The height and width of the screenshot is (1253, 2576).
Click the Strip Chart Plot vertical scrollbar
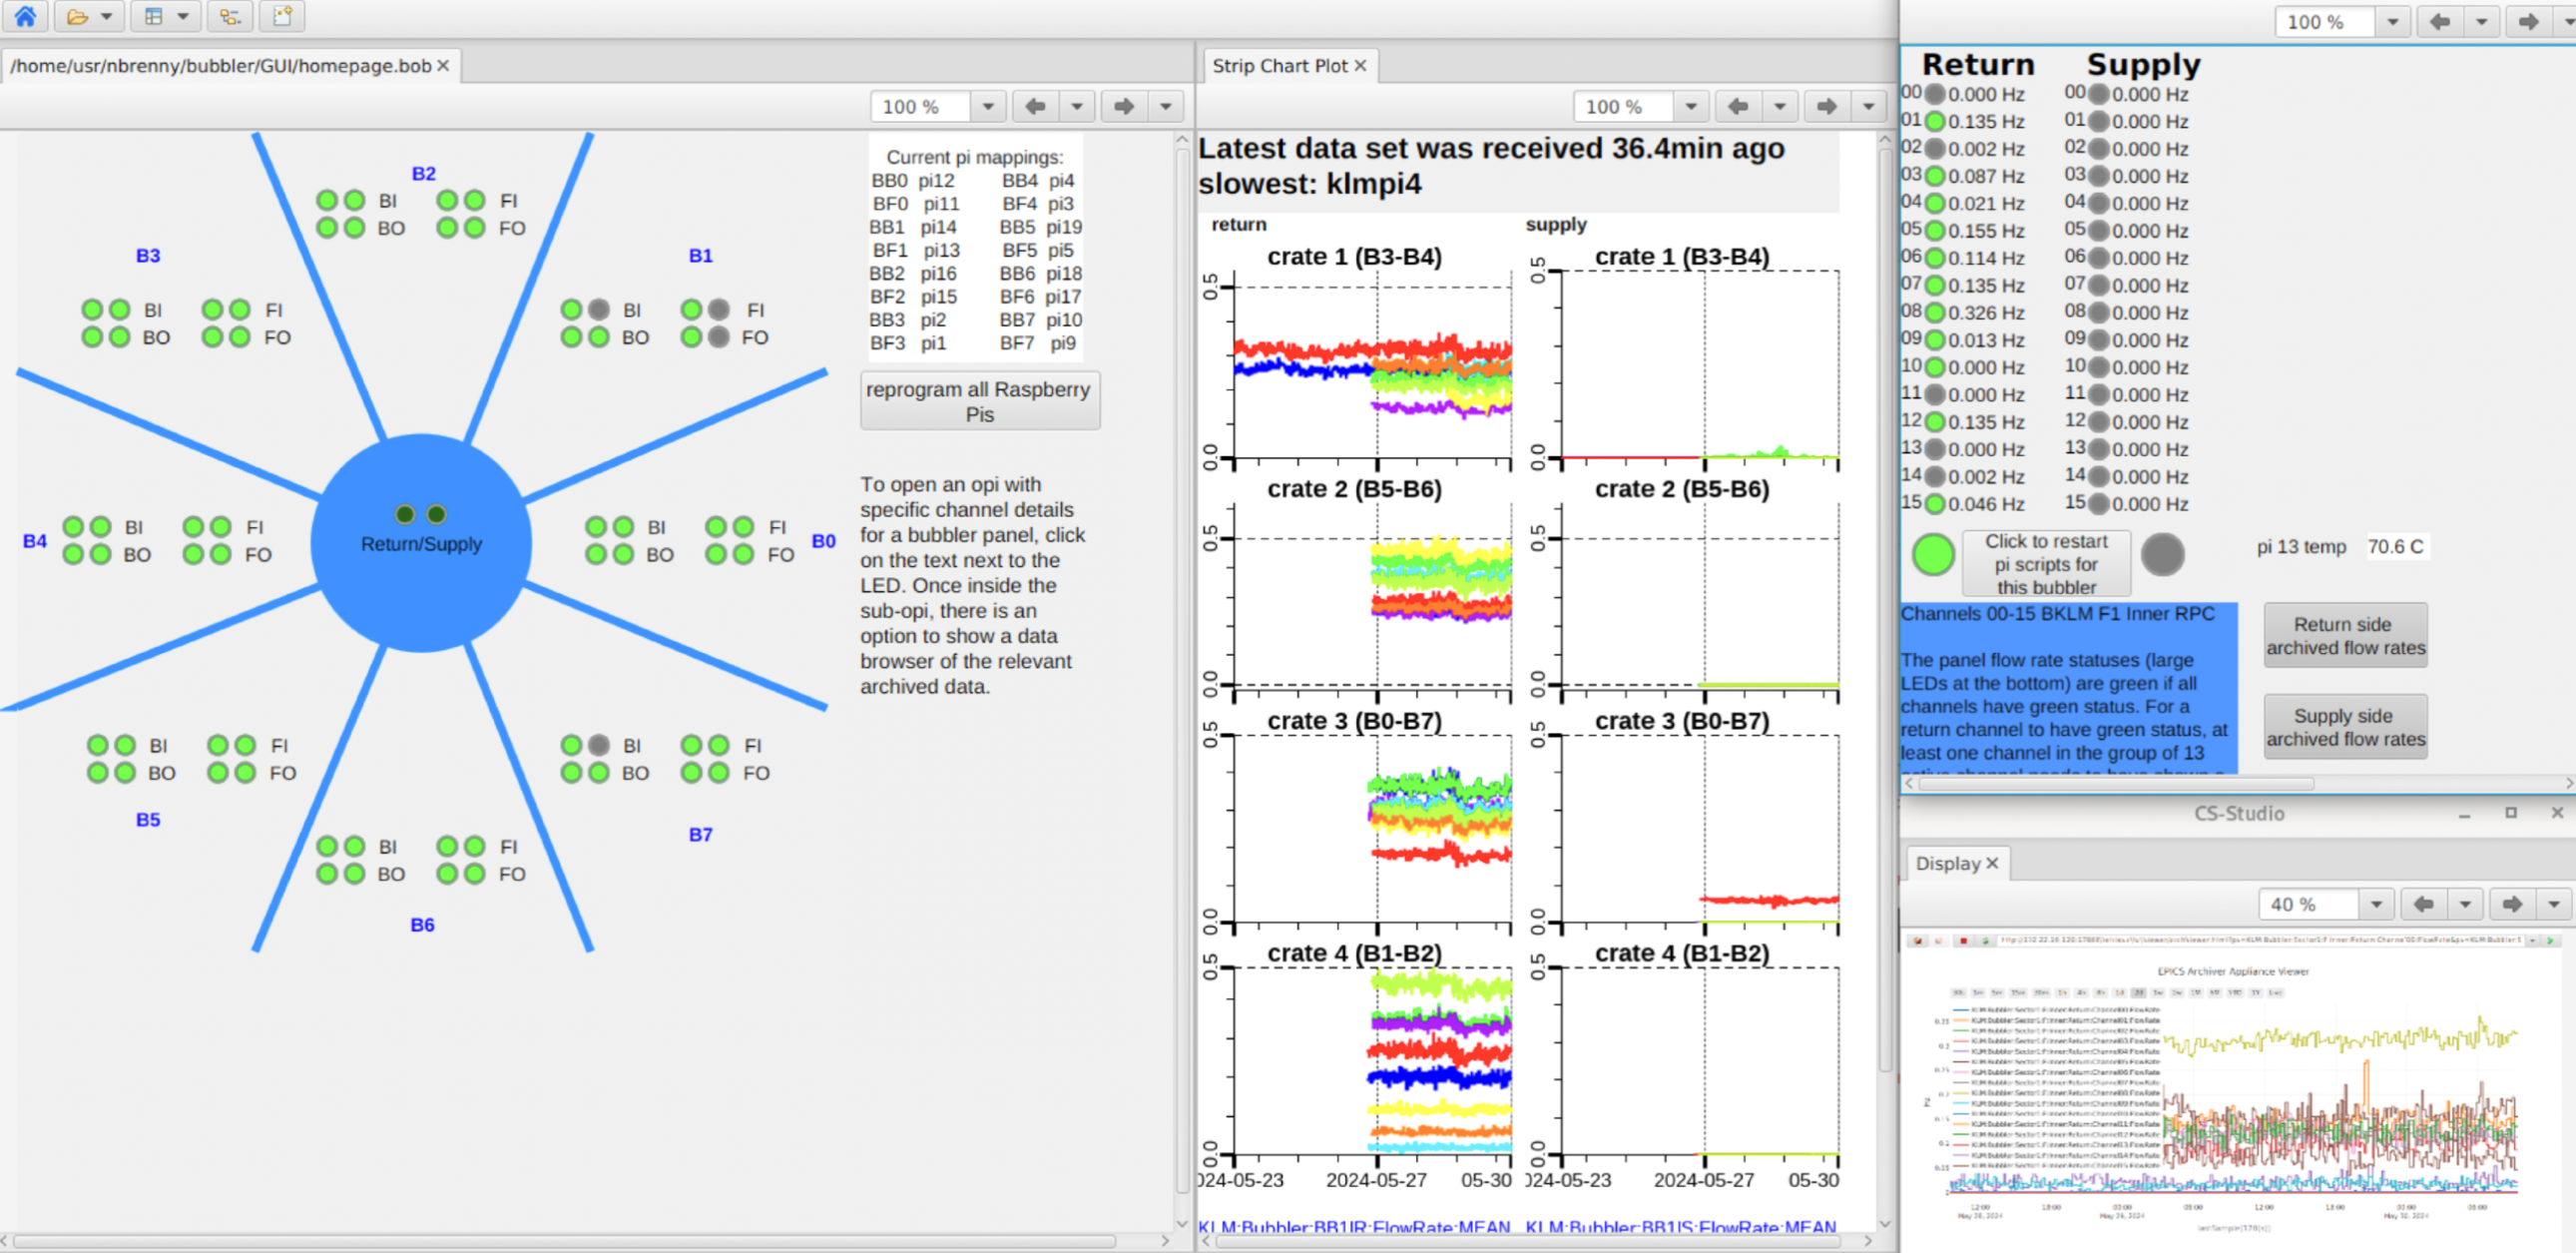1885,610
